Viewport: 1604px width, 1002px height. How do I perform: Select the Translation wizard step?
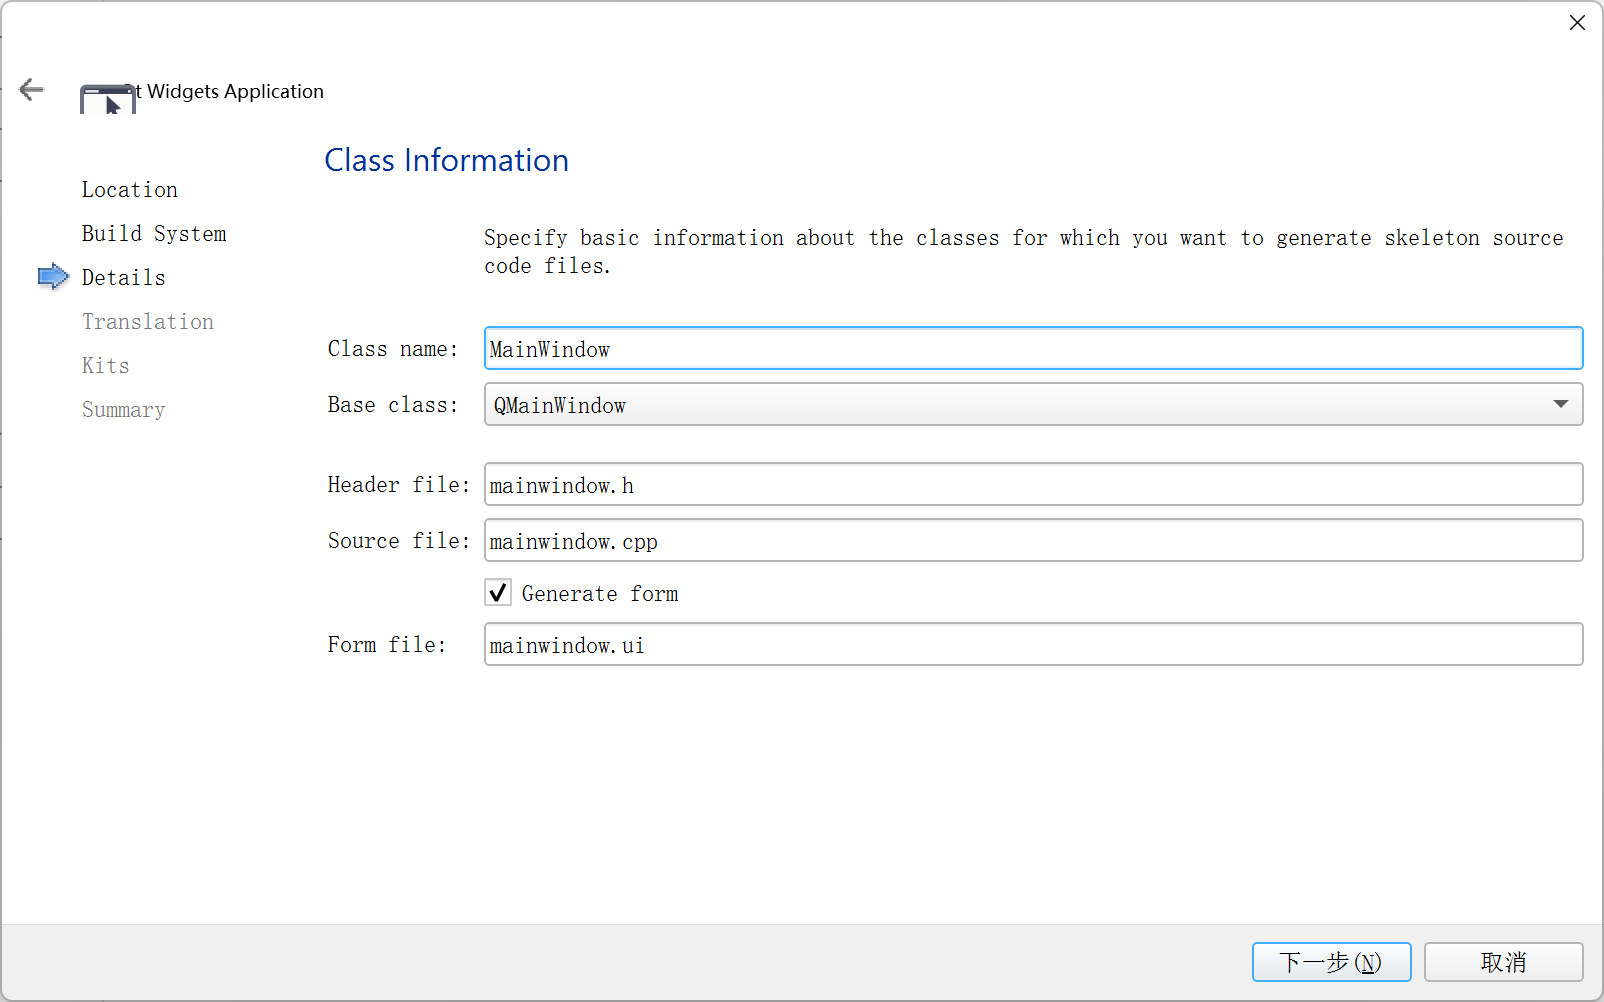pos(148,322)
